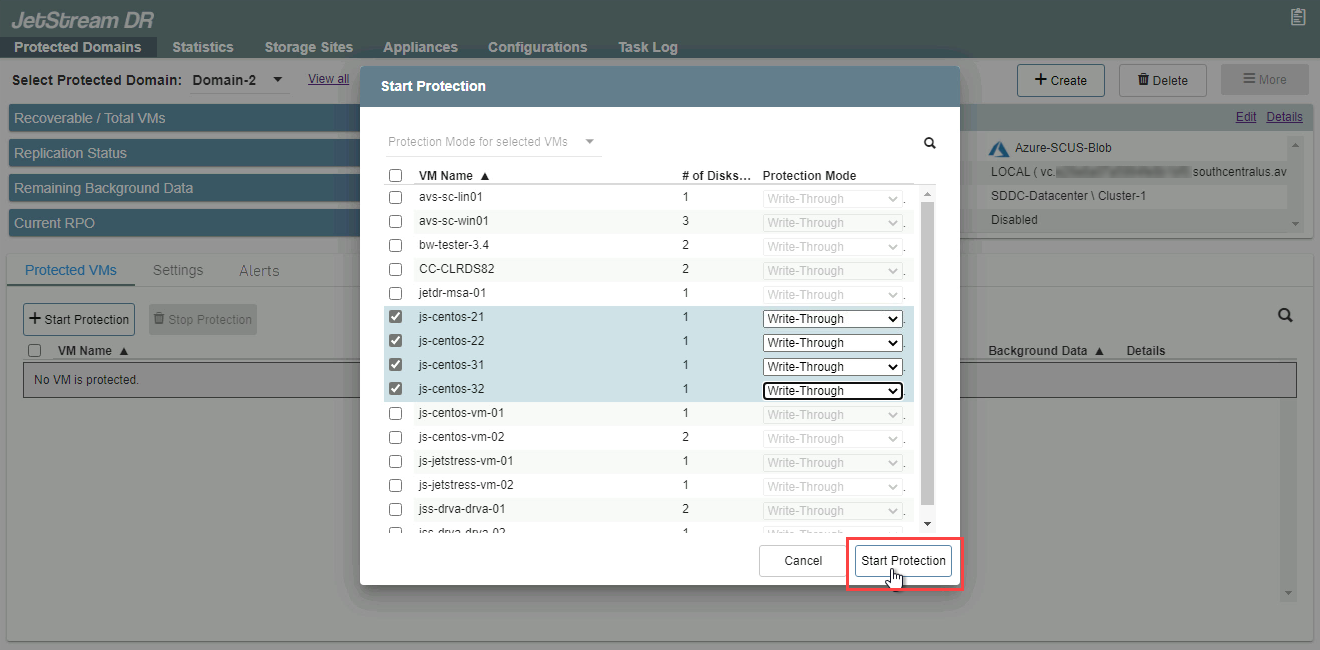Screen dimensions: 1320x650
Task: Click the Azure-SCUS-Blob storage icon
Action: pyautogui.click(x=999, y=149)
